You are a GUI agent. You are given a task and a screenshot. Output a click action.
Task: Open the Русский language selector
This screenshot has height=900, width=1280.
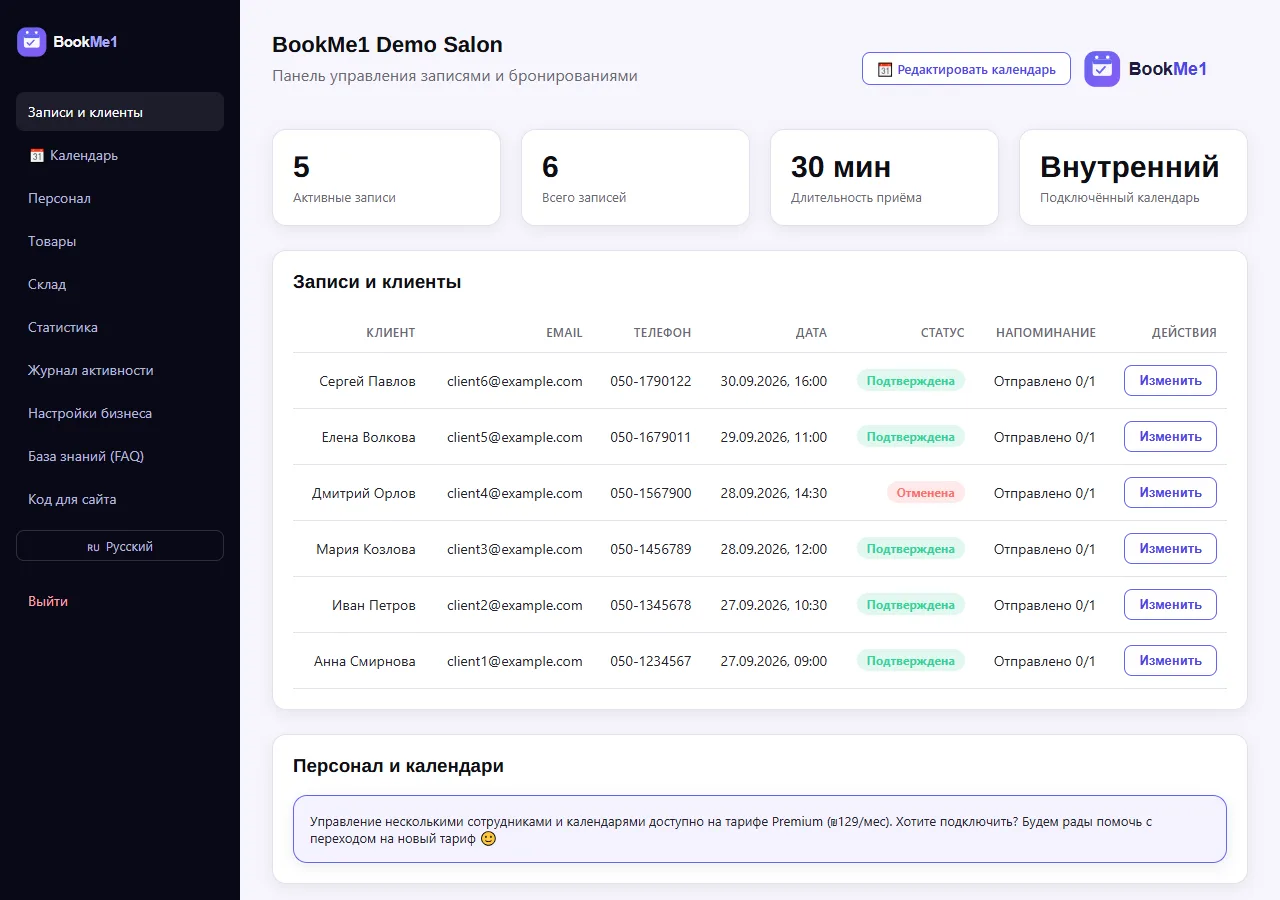(x=120, y=546)
